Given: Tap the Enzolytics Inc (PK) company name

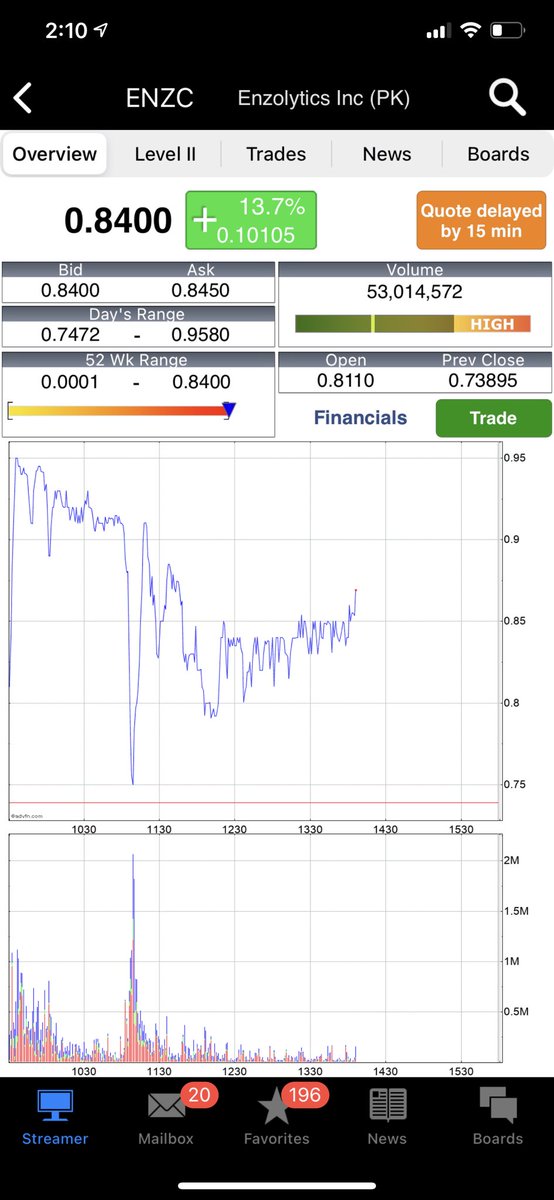Looking at the screenshot, I should [324, 98].
